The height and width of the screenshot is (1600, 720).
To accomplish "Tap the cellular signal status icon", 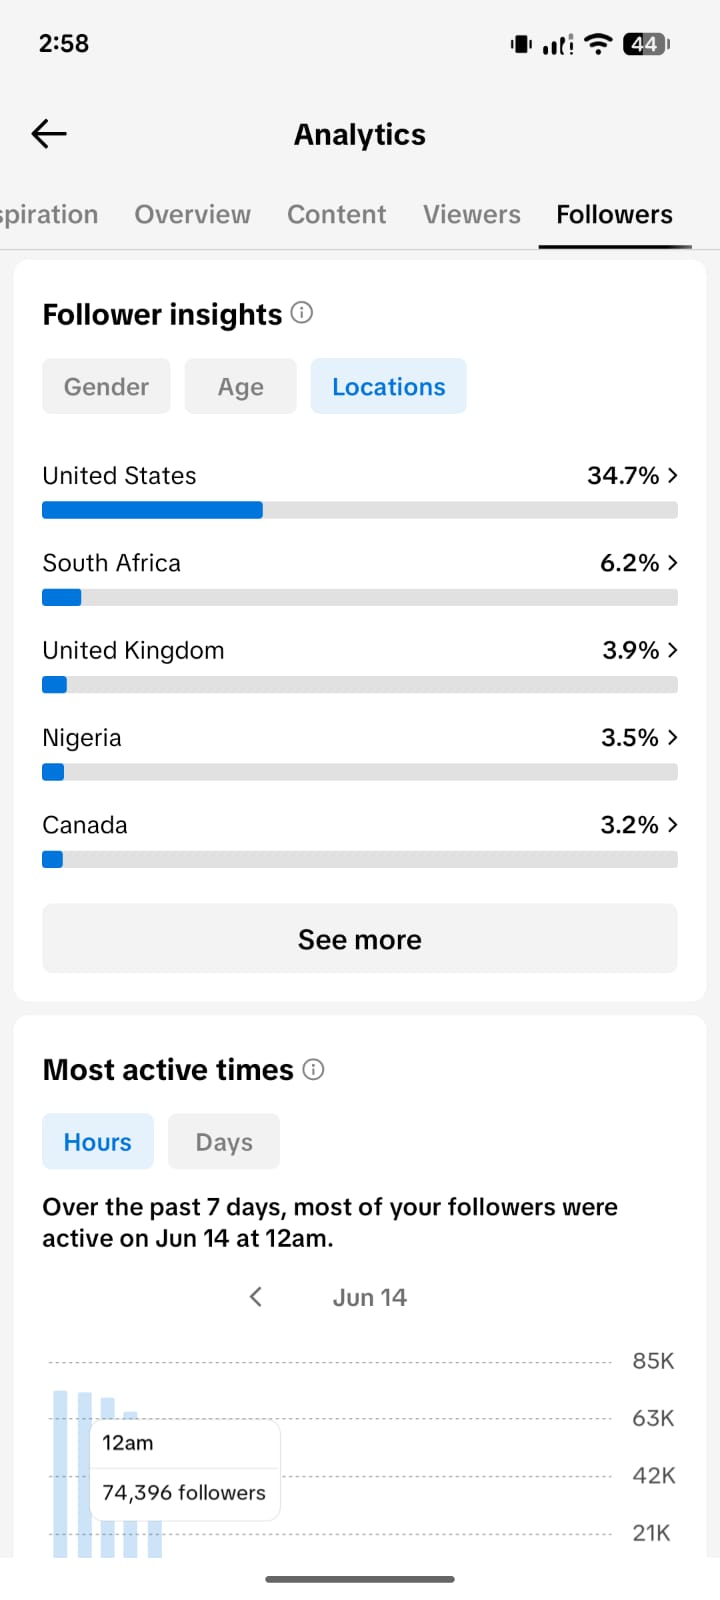I will (x=558, y=44).
